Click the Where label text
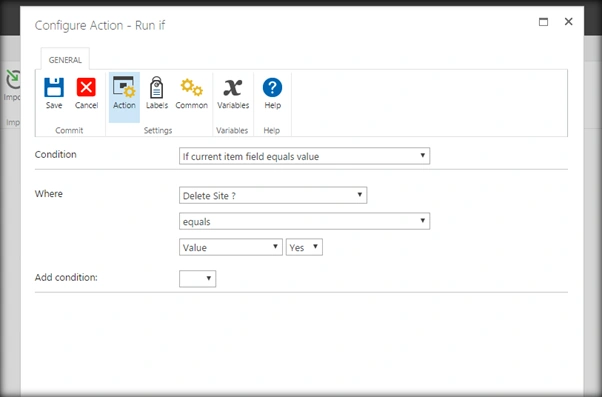 click(x=49, y=194)
